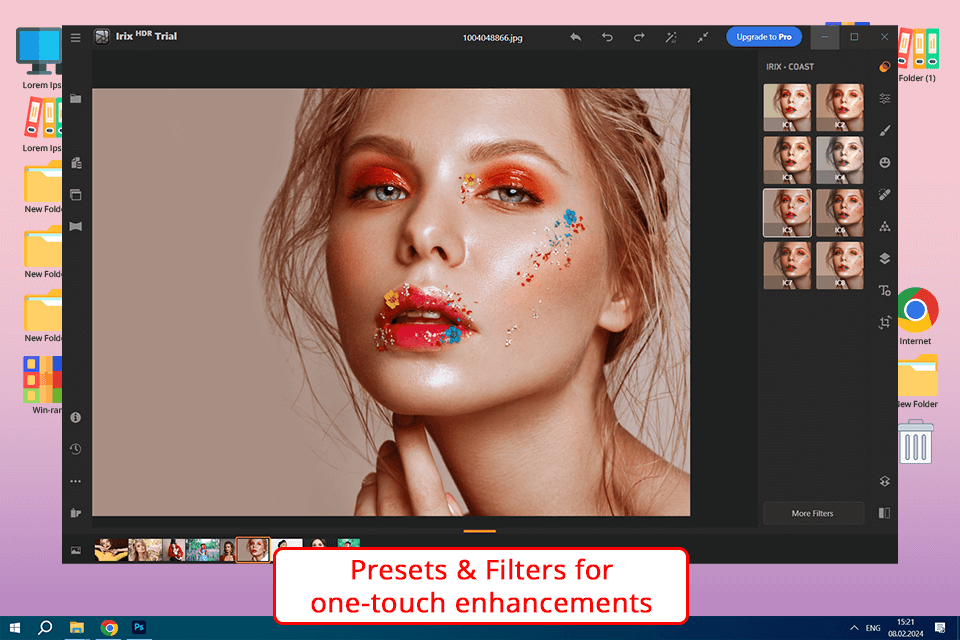Open the hamburger menu in Irix HDR
Screen dimensions: 960x640
tap(76, 38)
